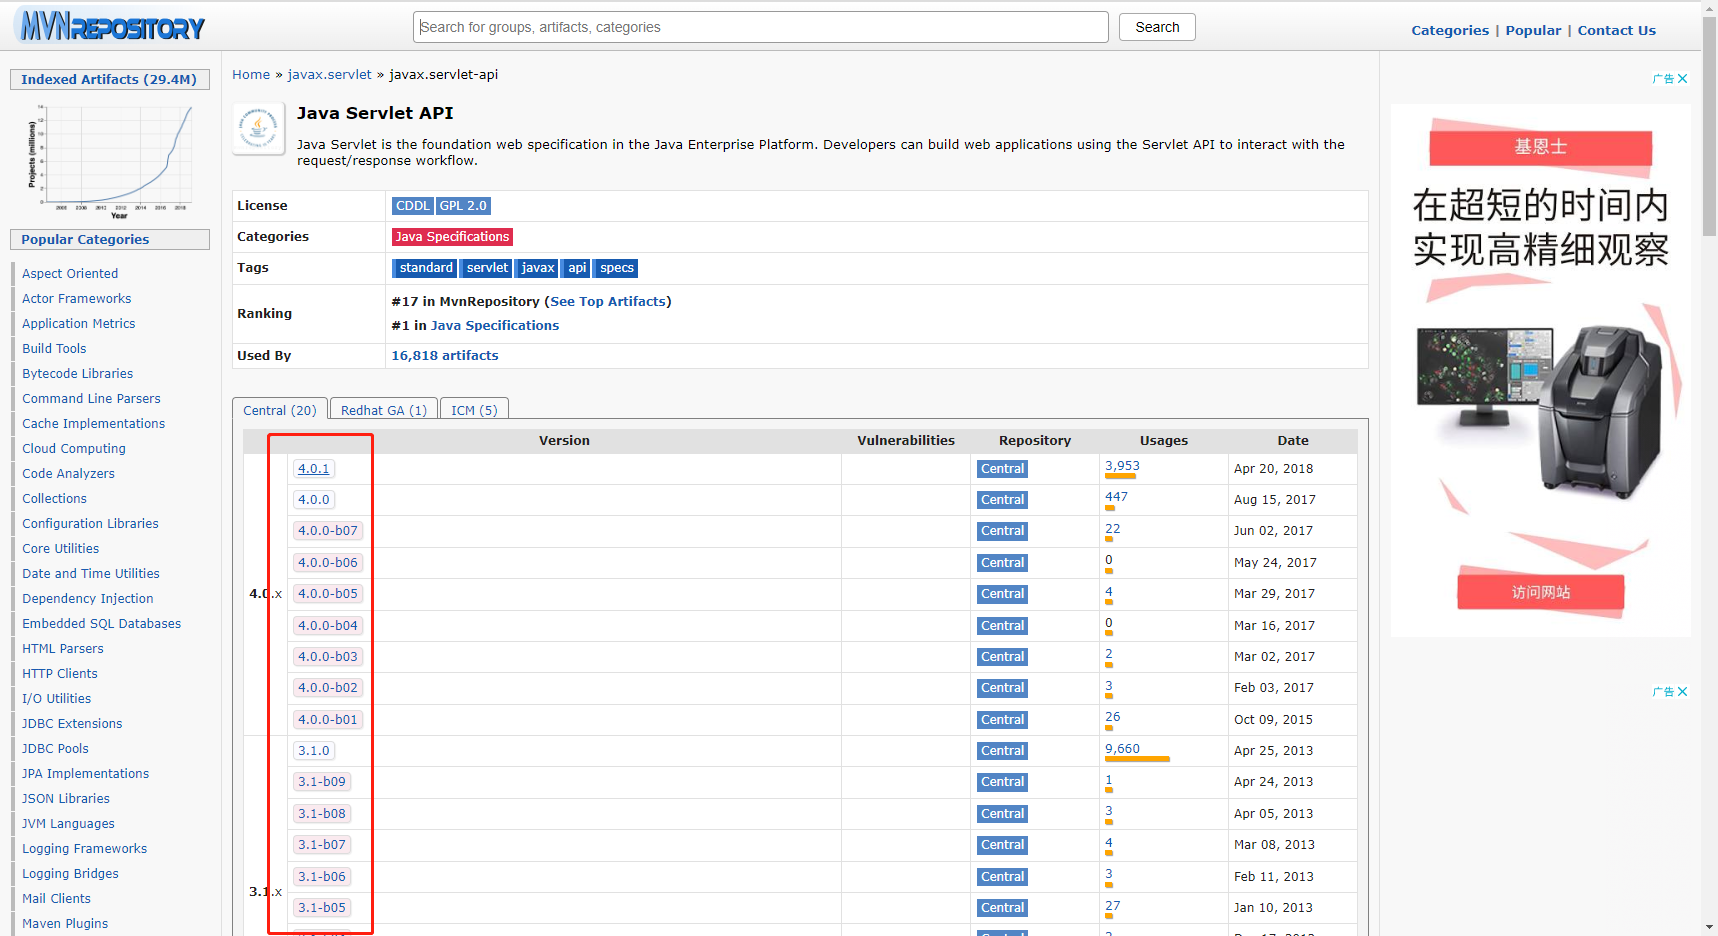
Task: Click the 访问网站 ad button
Action: pyautogui.click(x=1541, y=592)
